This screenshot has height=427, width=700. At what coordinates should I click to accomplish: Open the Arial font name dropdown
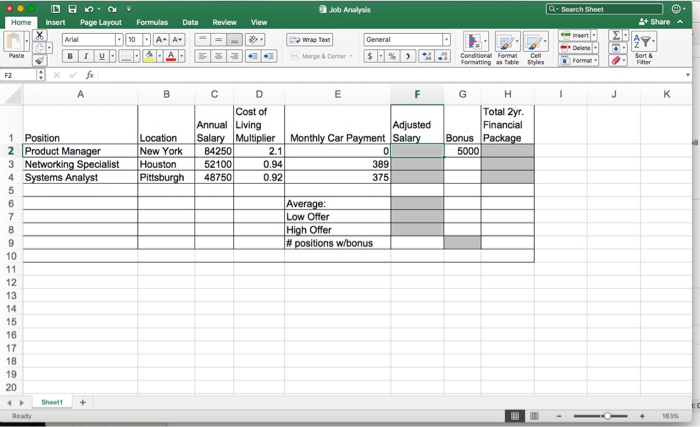pyautogui.click(x=119, y=40)
